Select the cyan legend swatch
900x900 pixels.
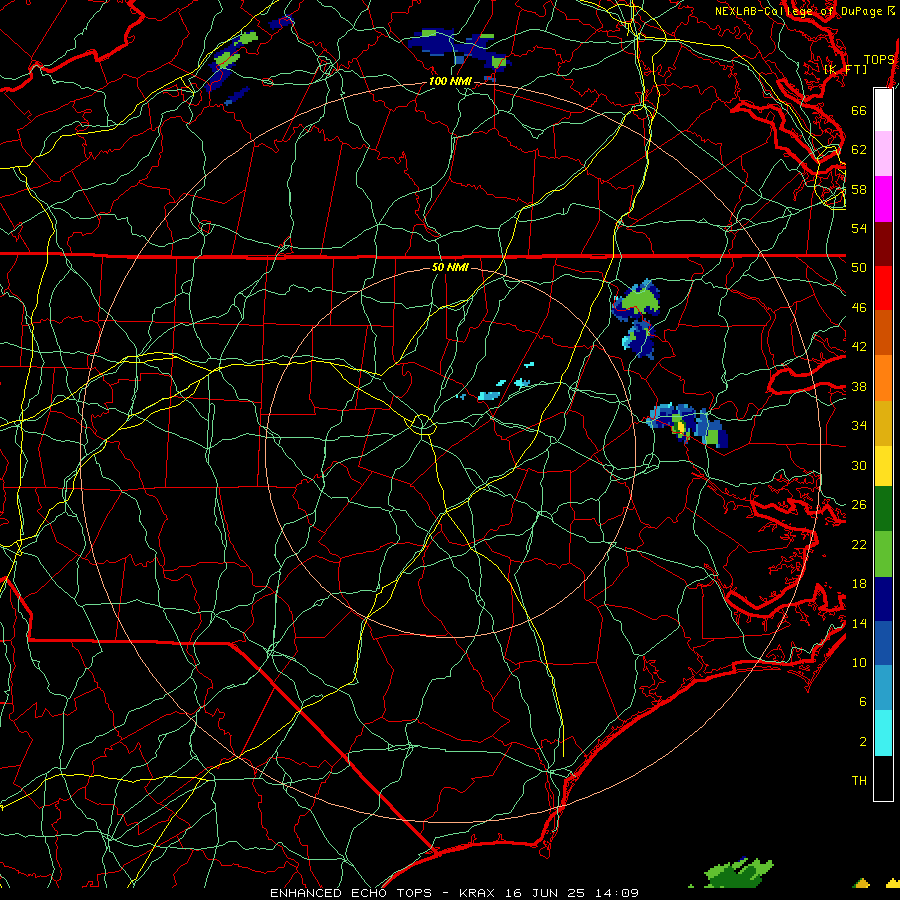[883, 733]
